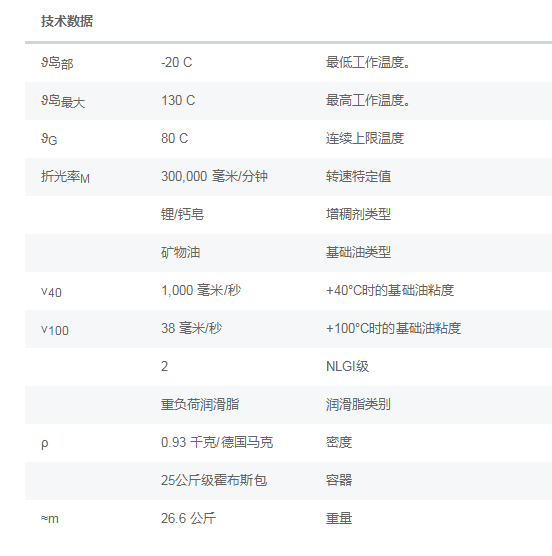552x556 pixels.
Task: Click the 25公斤级霍布斯包 container value
Action: 214,480
